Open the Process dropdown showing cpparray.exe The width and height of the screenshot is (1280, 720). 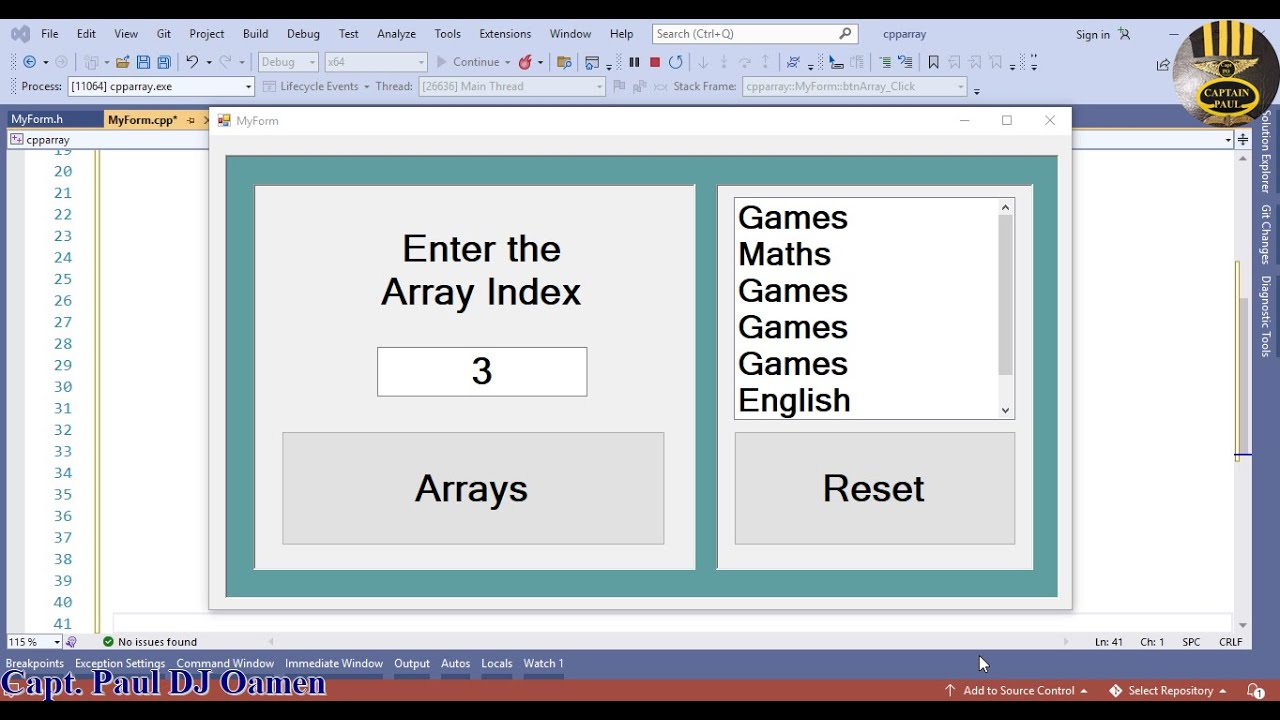161,87
